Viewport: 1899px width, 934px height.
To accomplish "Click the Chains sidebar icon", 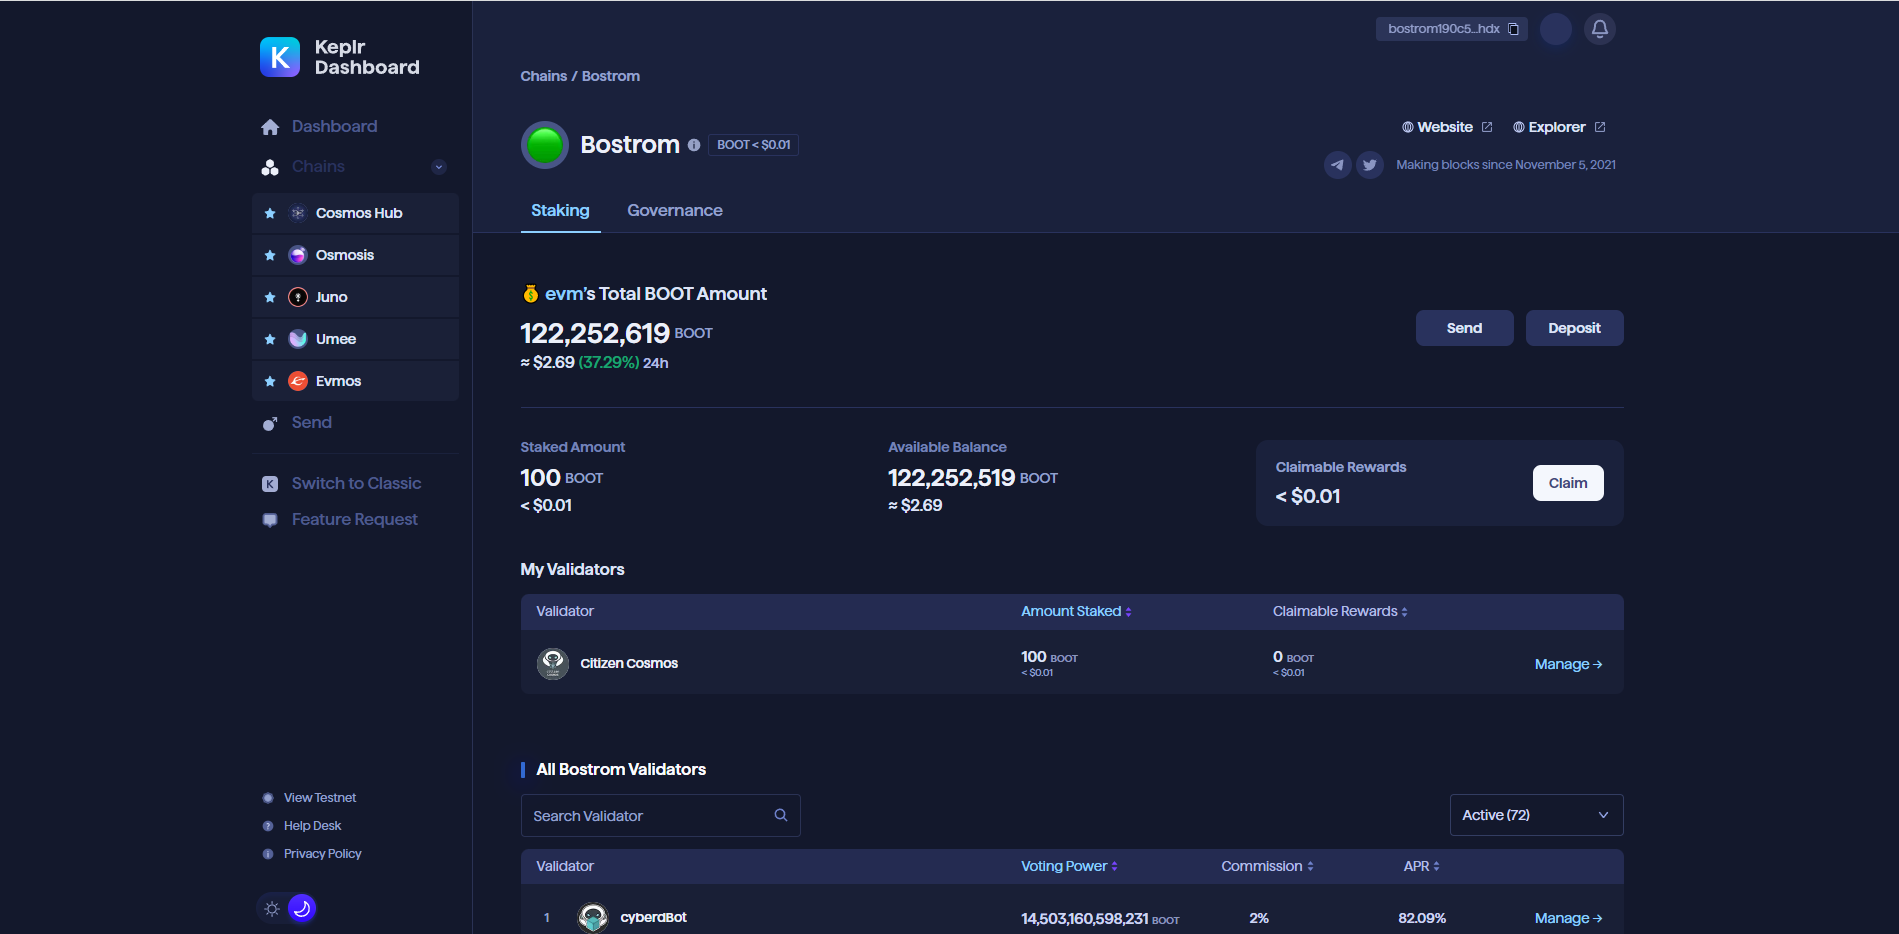I will [270, 167].
